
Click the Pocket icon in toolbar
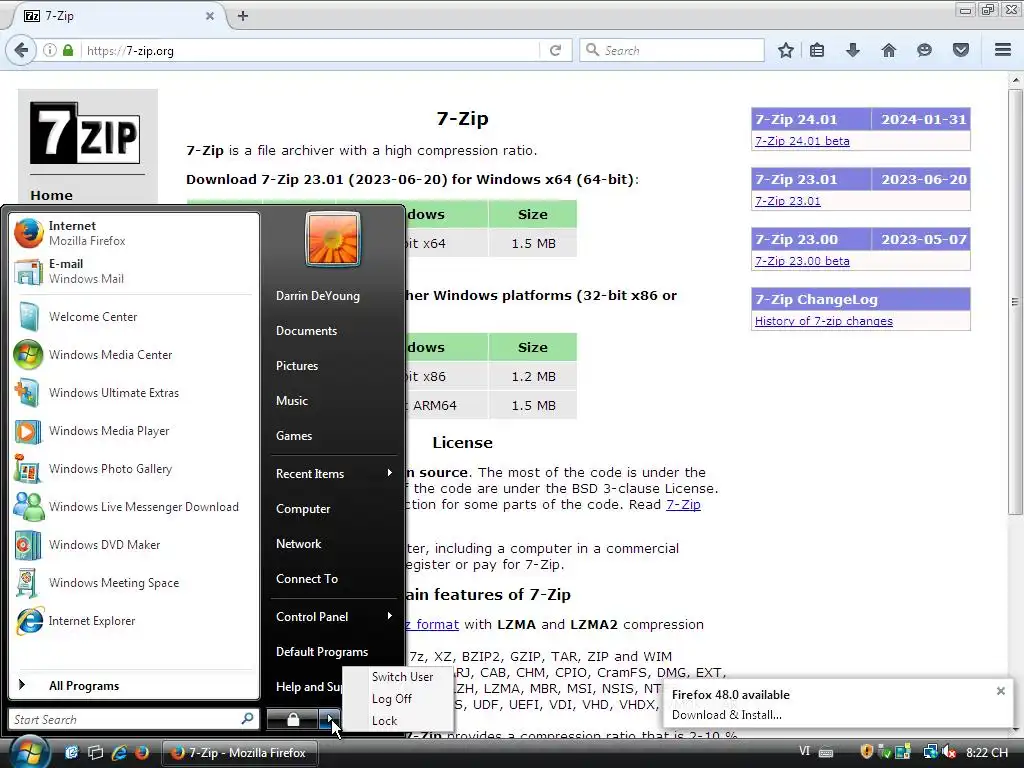tap(961, 50)
